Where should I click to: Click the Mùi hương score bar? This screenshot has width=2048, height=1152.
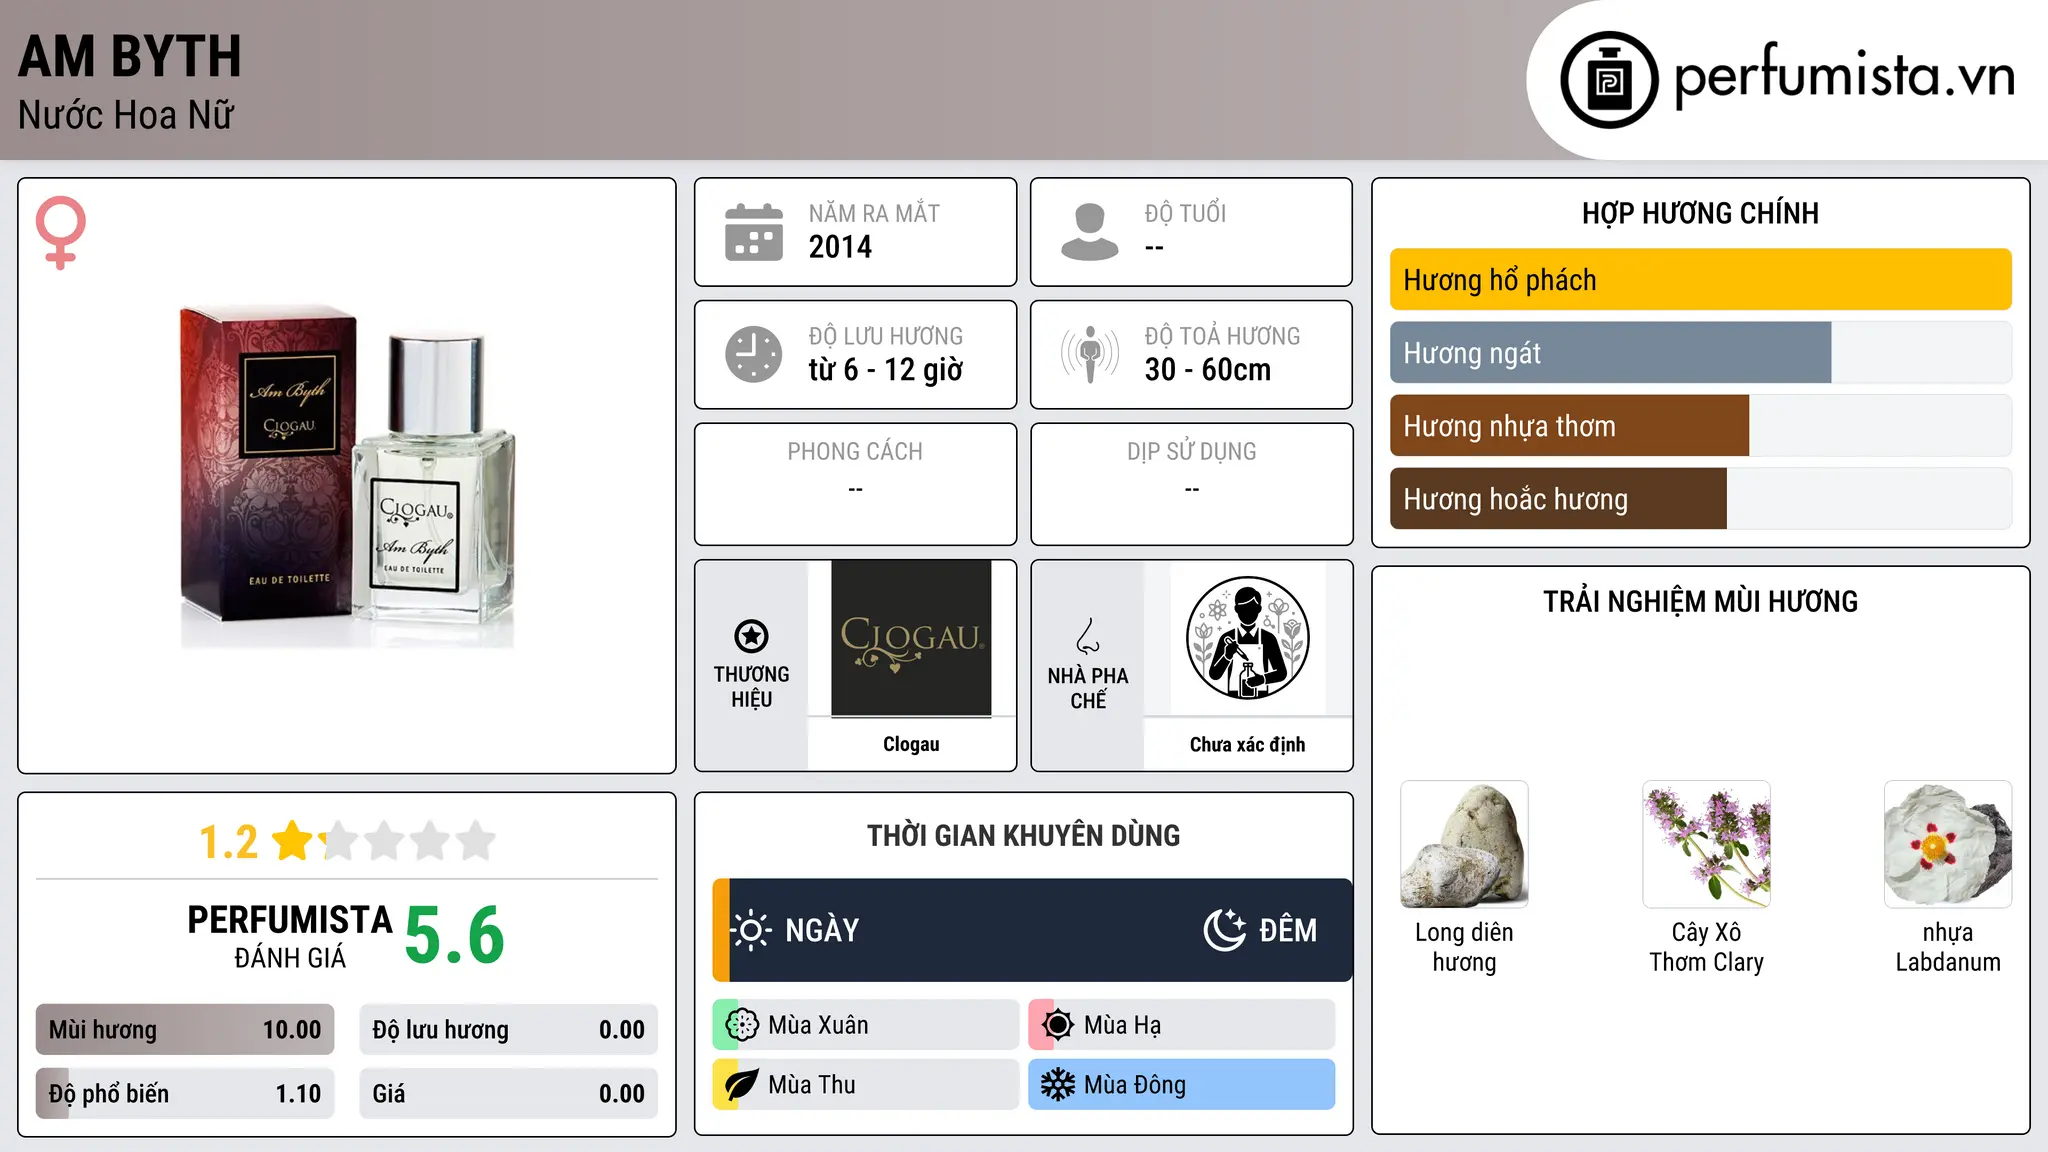[185, 1030]
